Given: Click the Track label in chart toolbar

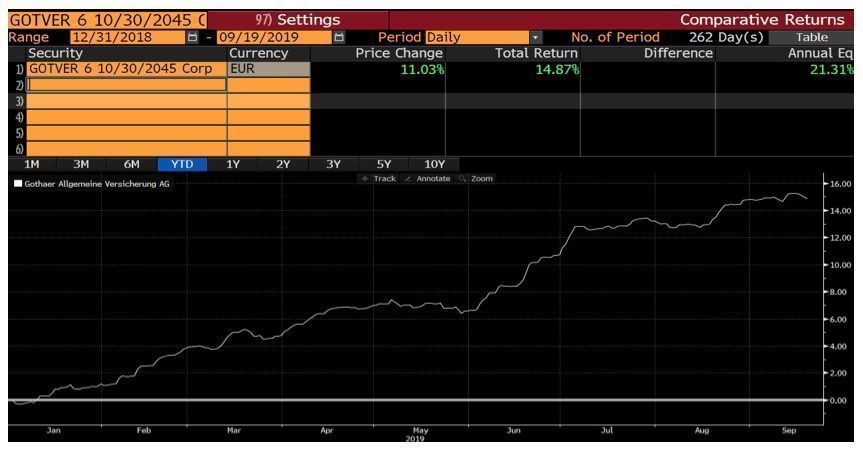Looking at the screenshot, I should (385, 179).
